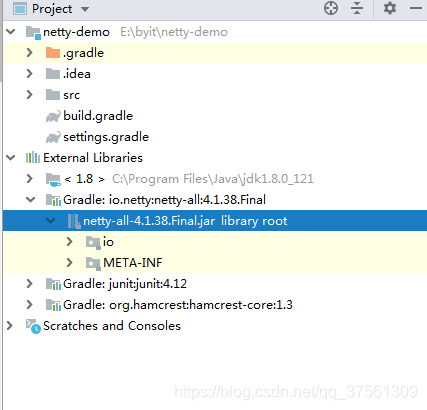Expand the < 1.8 > JDK node
Viewport: 427px width, 410px height.
(30, 179)
